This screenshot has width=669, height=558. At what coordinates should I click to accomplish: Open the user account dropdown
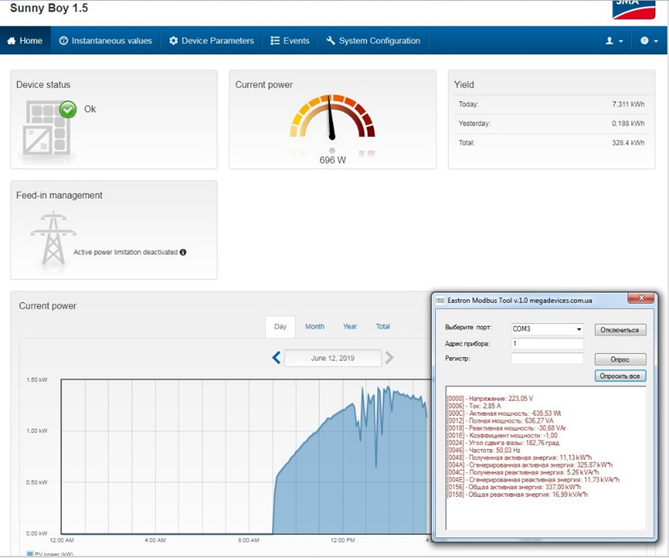[614, 41]
